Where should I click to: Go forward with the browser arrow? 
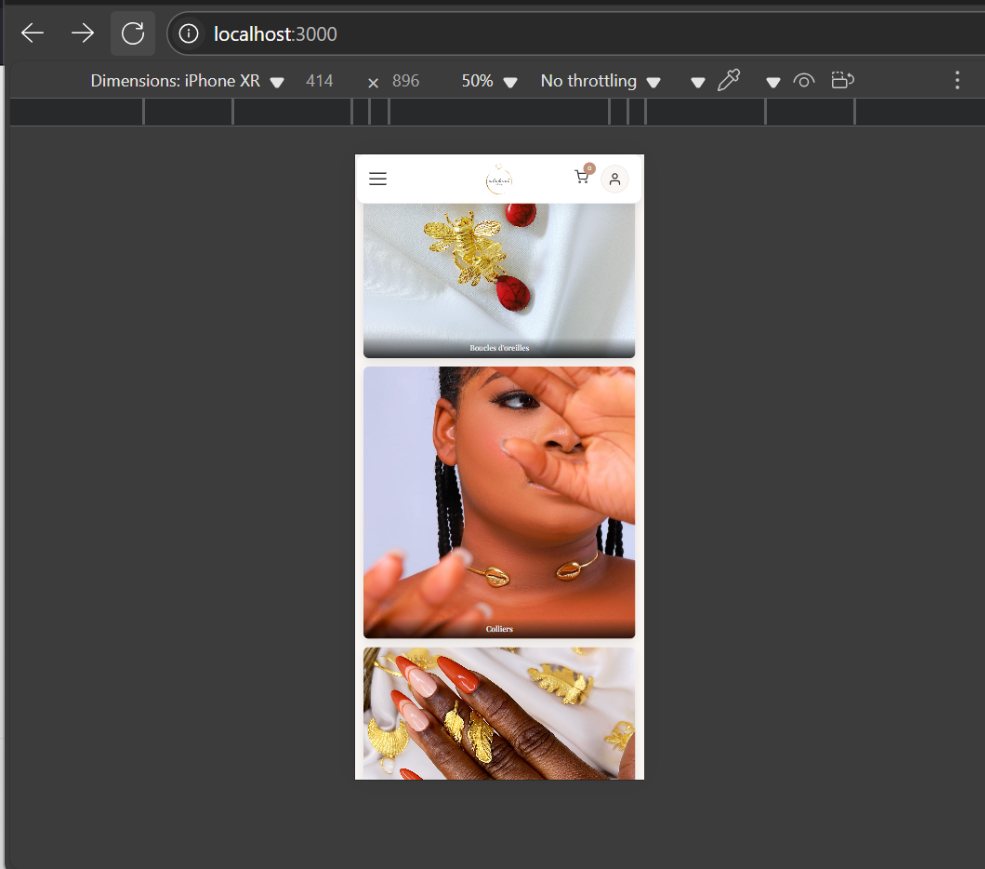(82, 34)
